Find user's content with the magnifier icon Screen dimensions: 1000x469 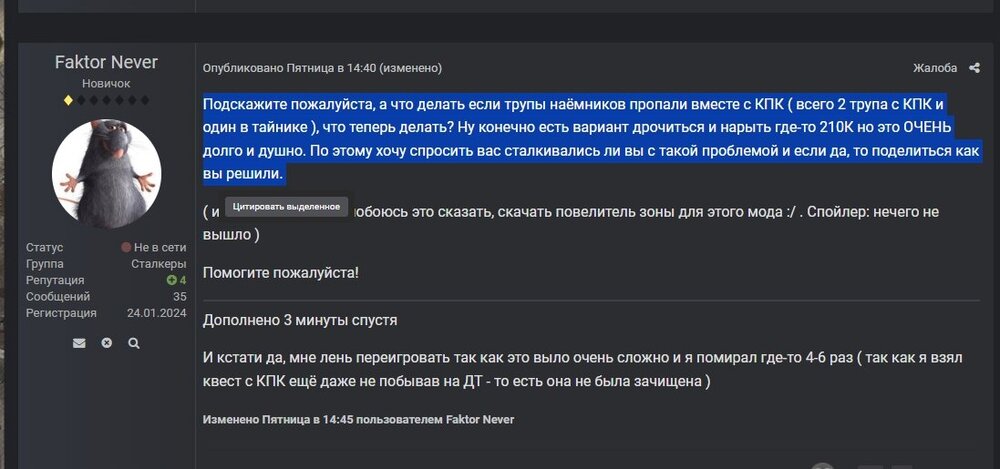pos(134,343)
